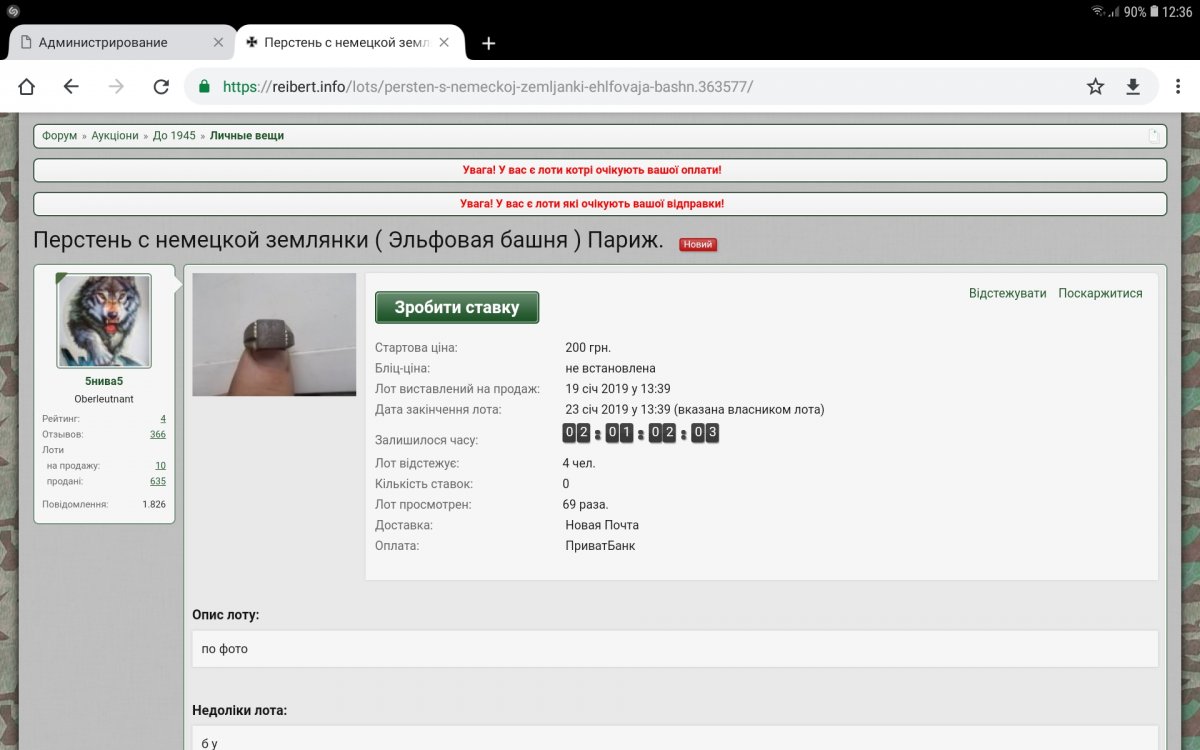Switch to Администрирование tab

click(x=122, y=43)
